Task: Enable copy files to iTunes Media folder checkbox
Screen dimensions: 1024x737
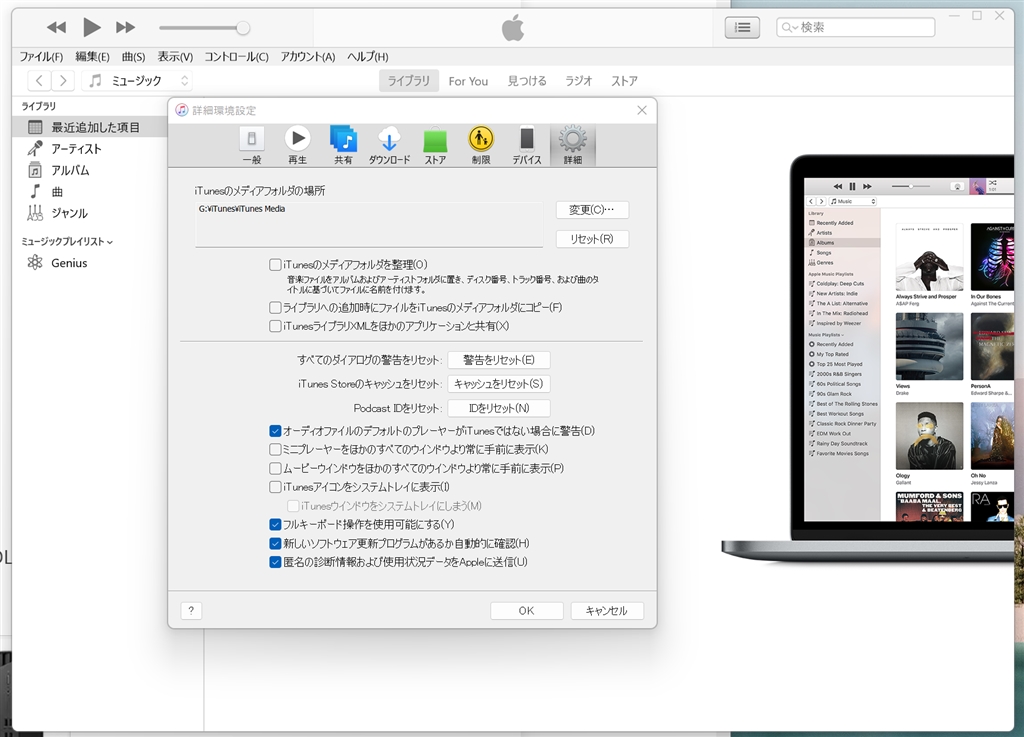Action: click(x=275, y=307)
